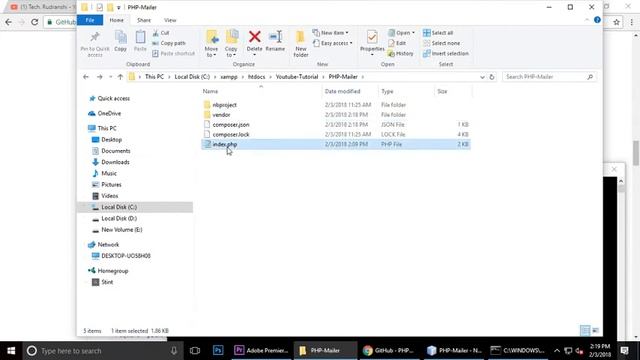Sort by Date modified column

pos(342,91)
